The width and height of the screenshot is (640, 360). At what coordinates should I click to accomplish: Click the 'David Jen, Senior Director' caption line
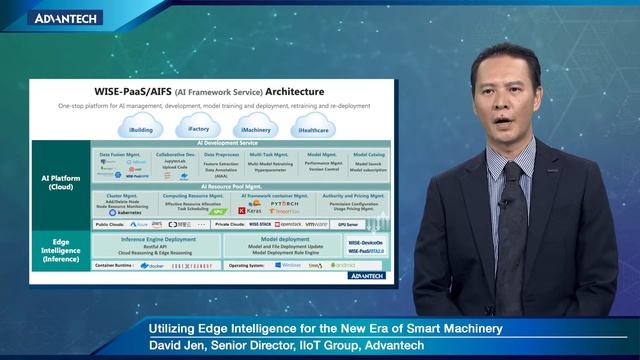point(286,346)
